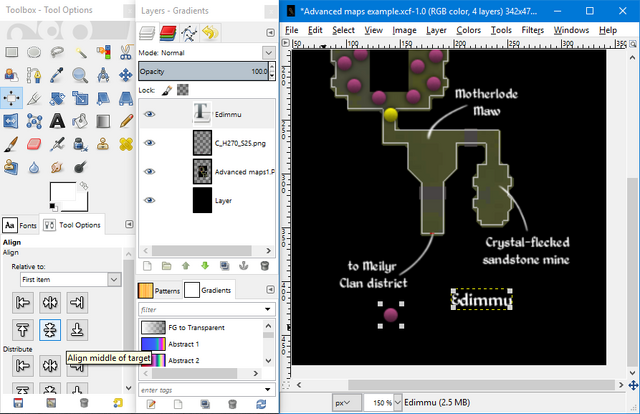Open the Layer menu
Viewport: 640px width, 414px height.
pos(436,30)
